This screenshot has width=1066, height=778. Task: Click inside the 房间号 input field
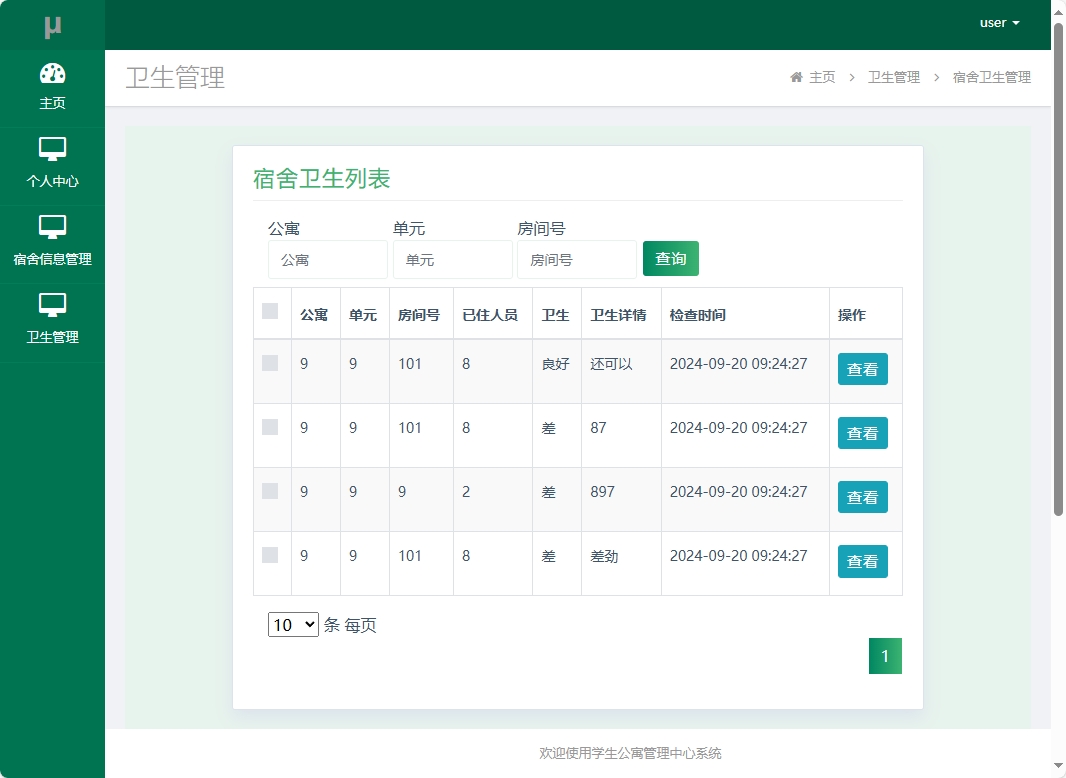coord(577,258)
